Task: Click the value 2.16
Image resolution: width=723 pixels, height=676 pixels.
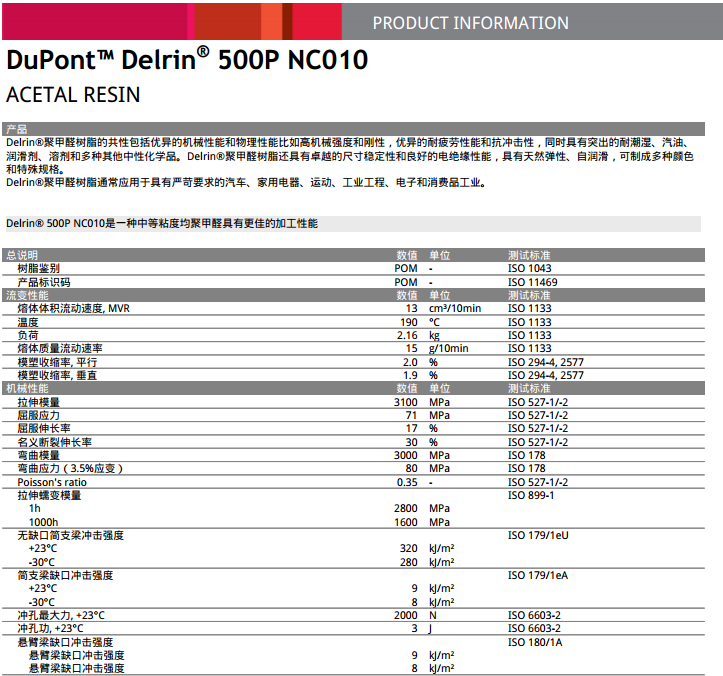Action: click(x=407, y=335)
